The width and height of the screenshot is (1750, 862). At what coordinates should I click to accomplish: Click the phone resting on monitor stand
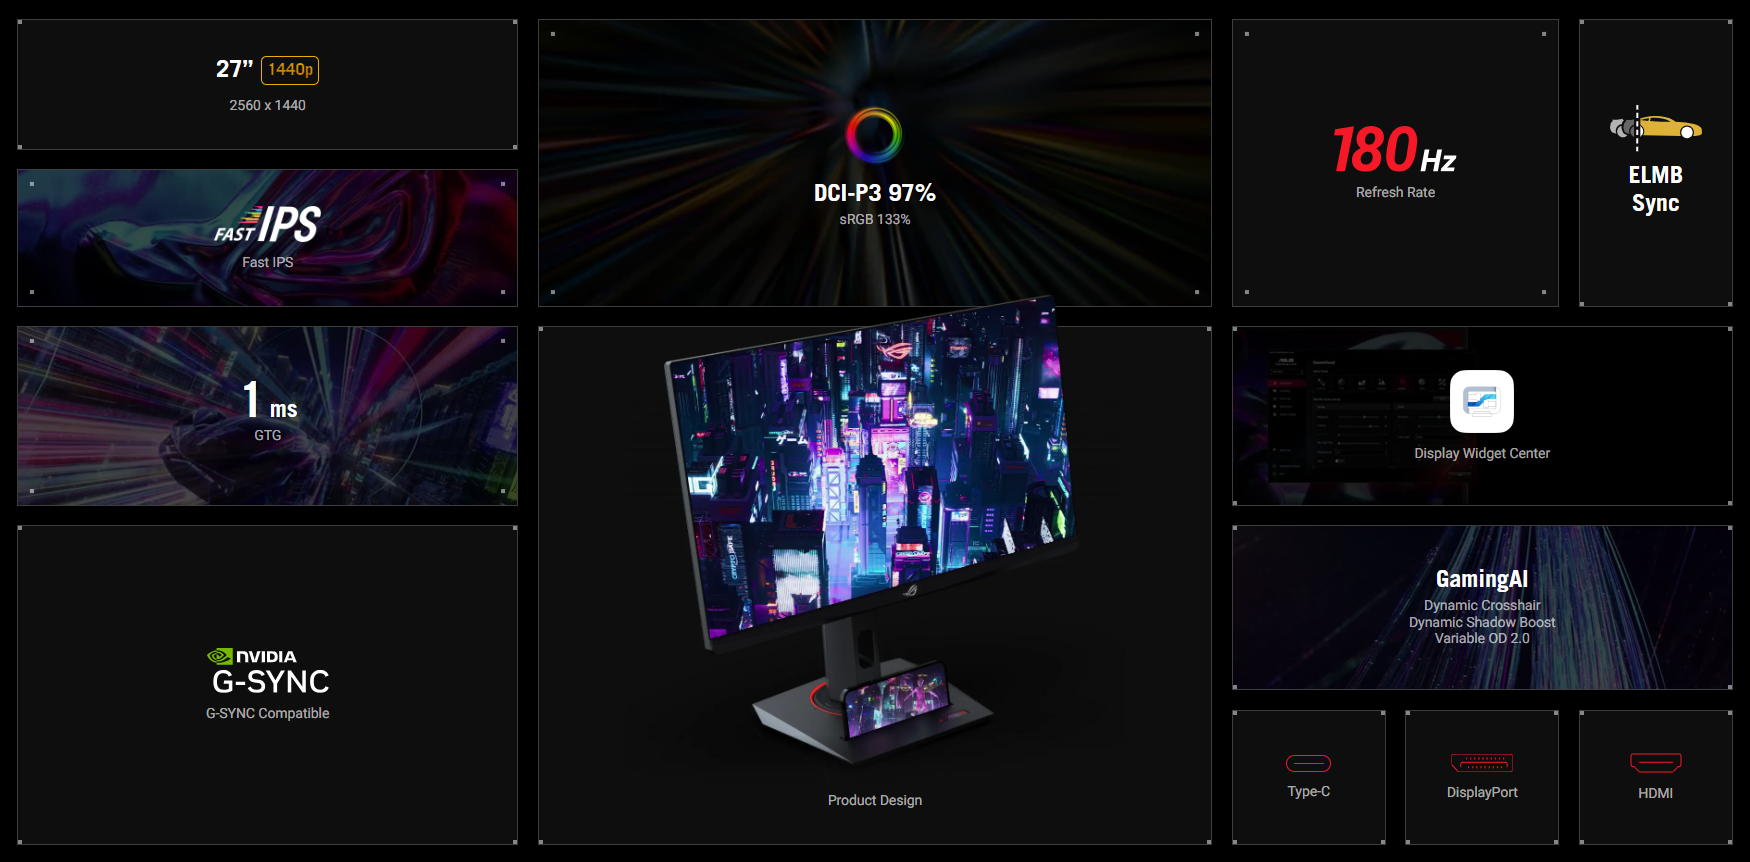click(x=895, y=700)
